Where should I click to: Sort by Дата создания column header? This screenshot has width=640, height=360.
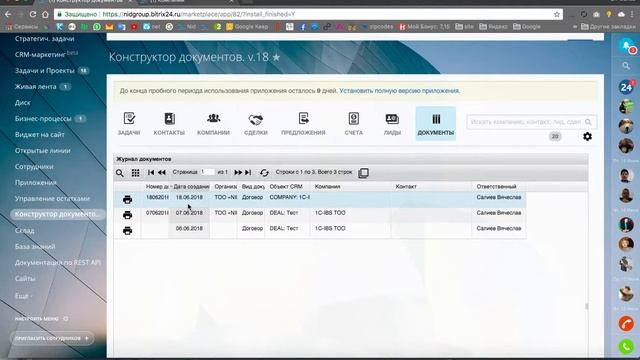click(190, 187)
